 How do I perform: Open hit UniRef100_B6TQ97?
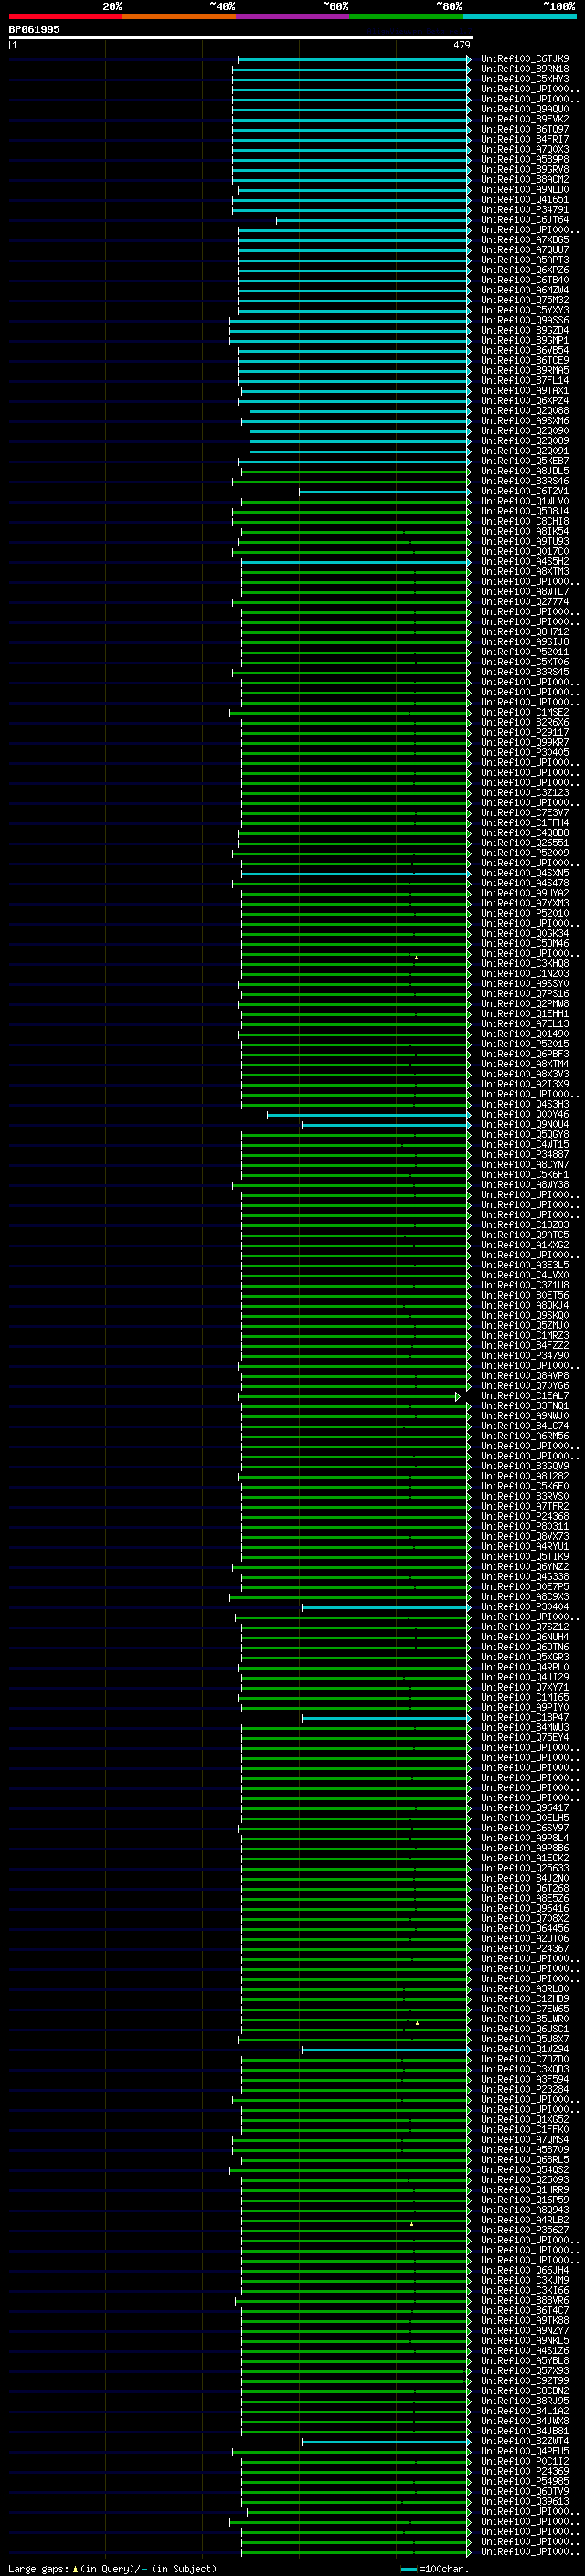point(525,129)
